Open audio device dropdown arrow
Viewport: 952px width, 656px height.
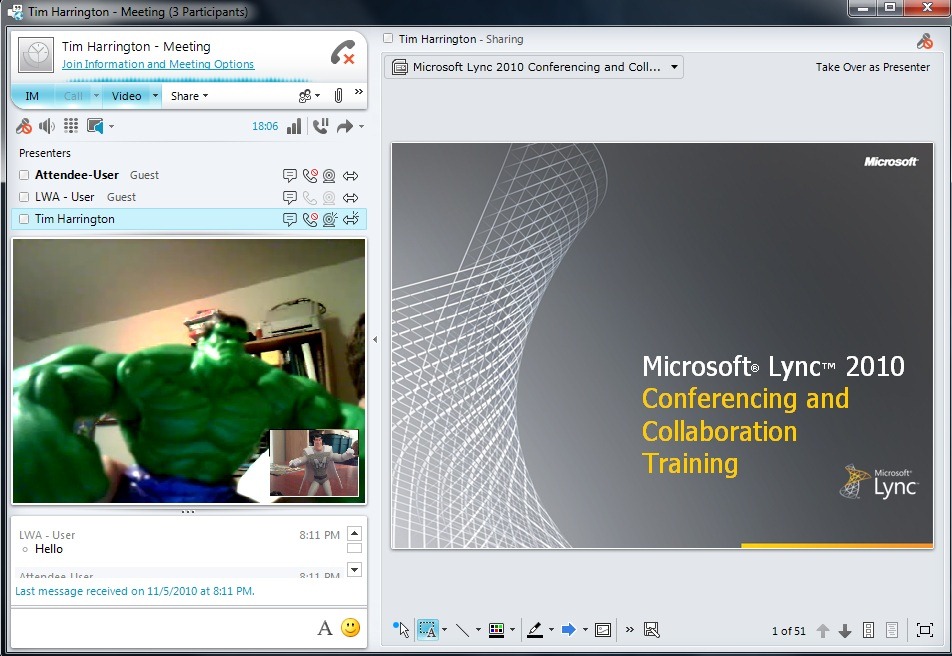tap(111, 126)
